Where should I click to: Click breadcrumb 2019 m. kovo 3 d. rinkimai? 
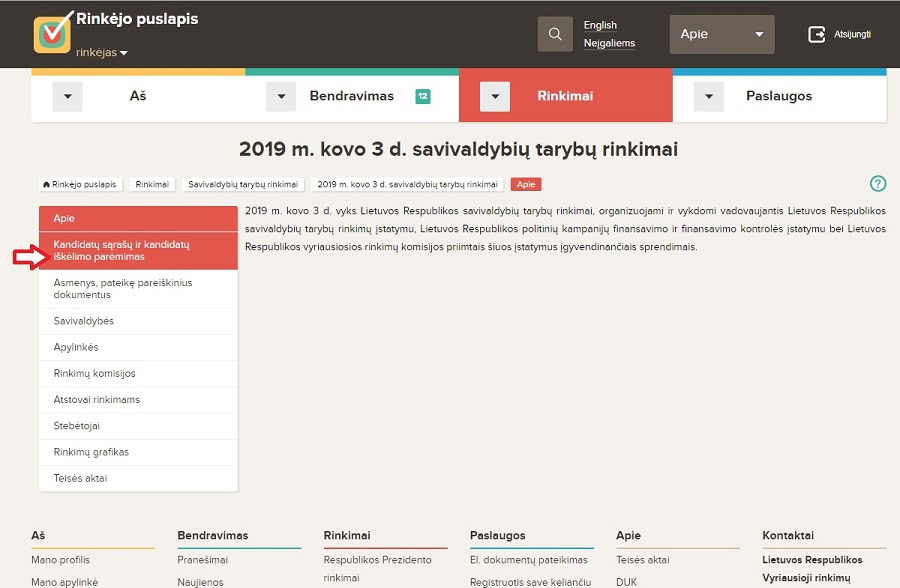tap(407, 184)
